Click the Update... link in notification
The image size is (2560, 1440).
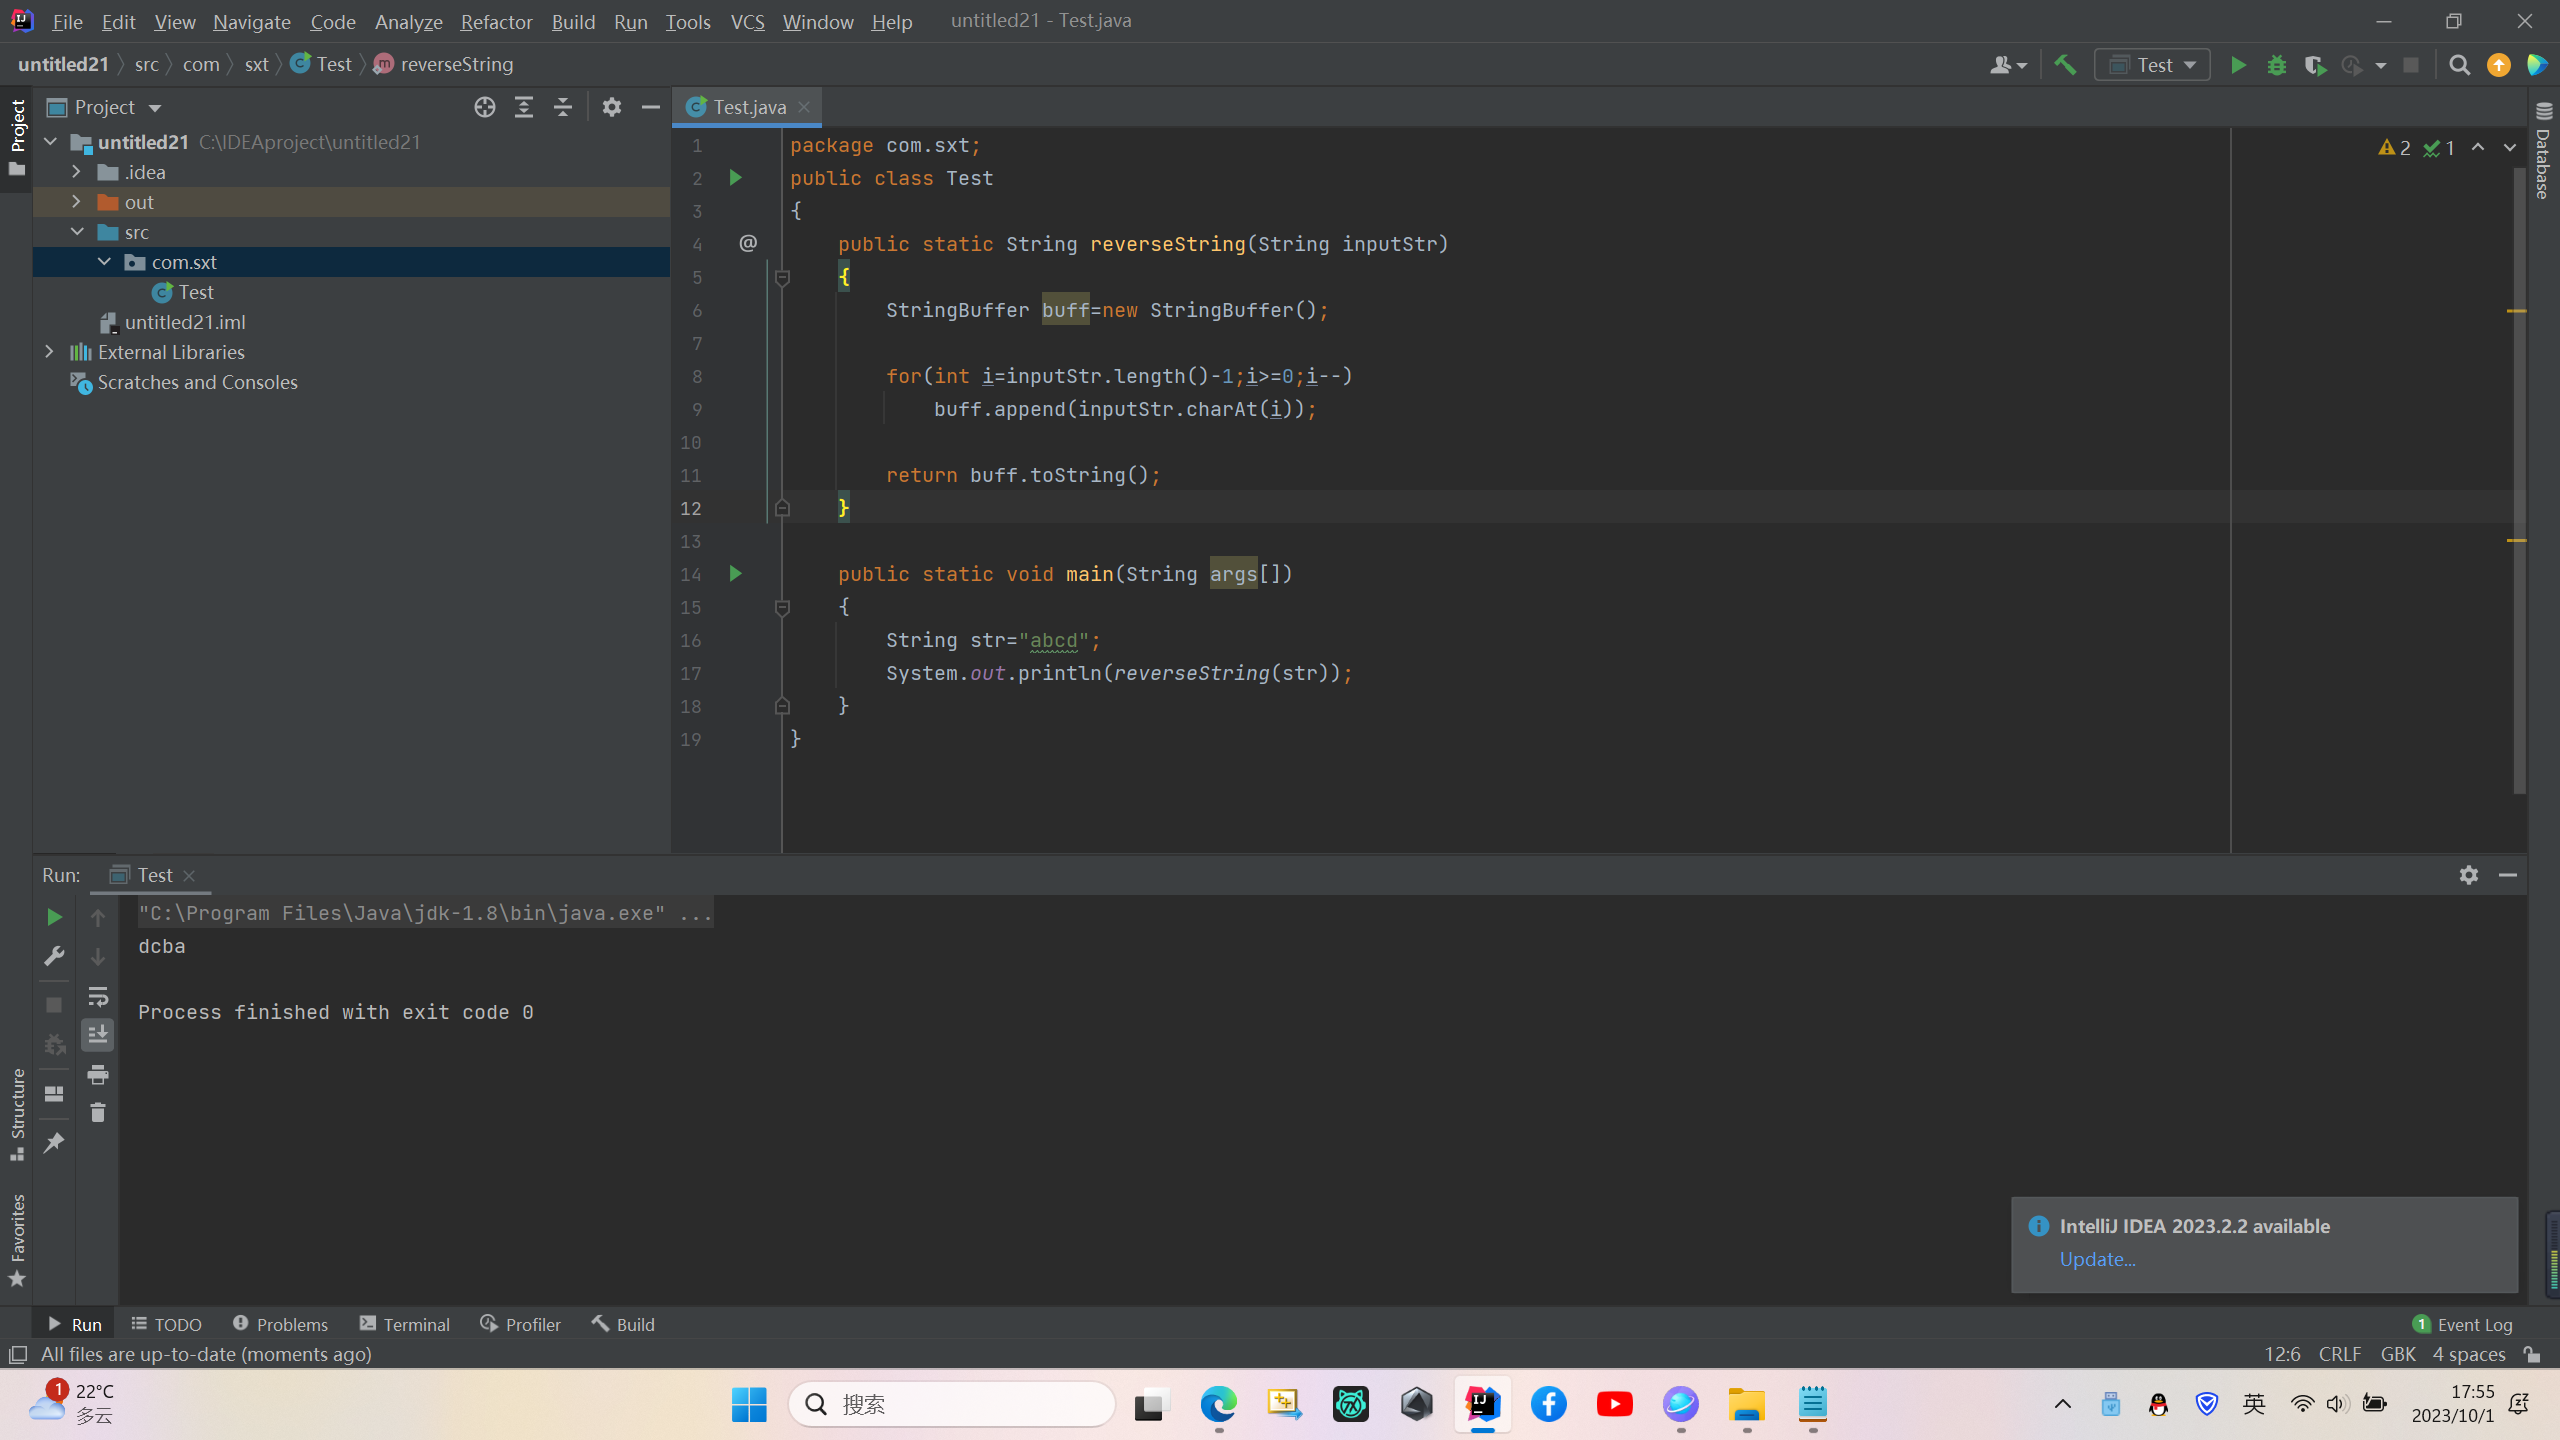click(2097, 1259)
